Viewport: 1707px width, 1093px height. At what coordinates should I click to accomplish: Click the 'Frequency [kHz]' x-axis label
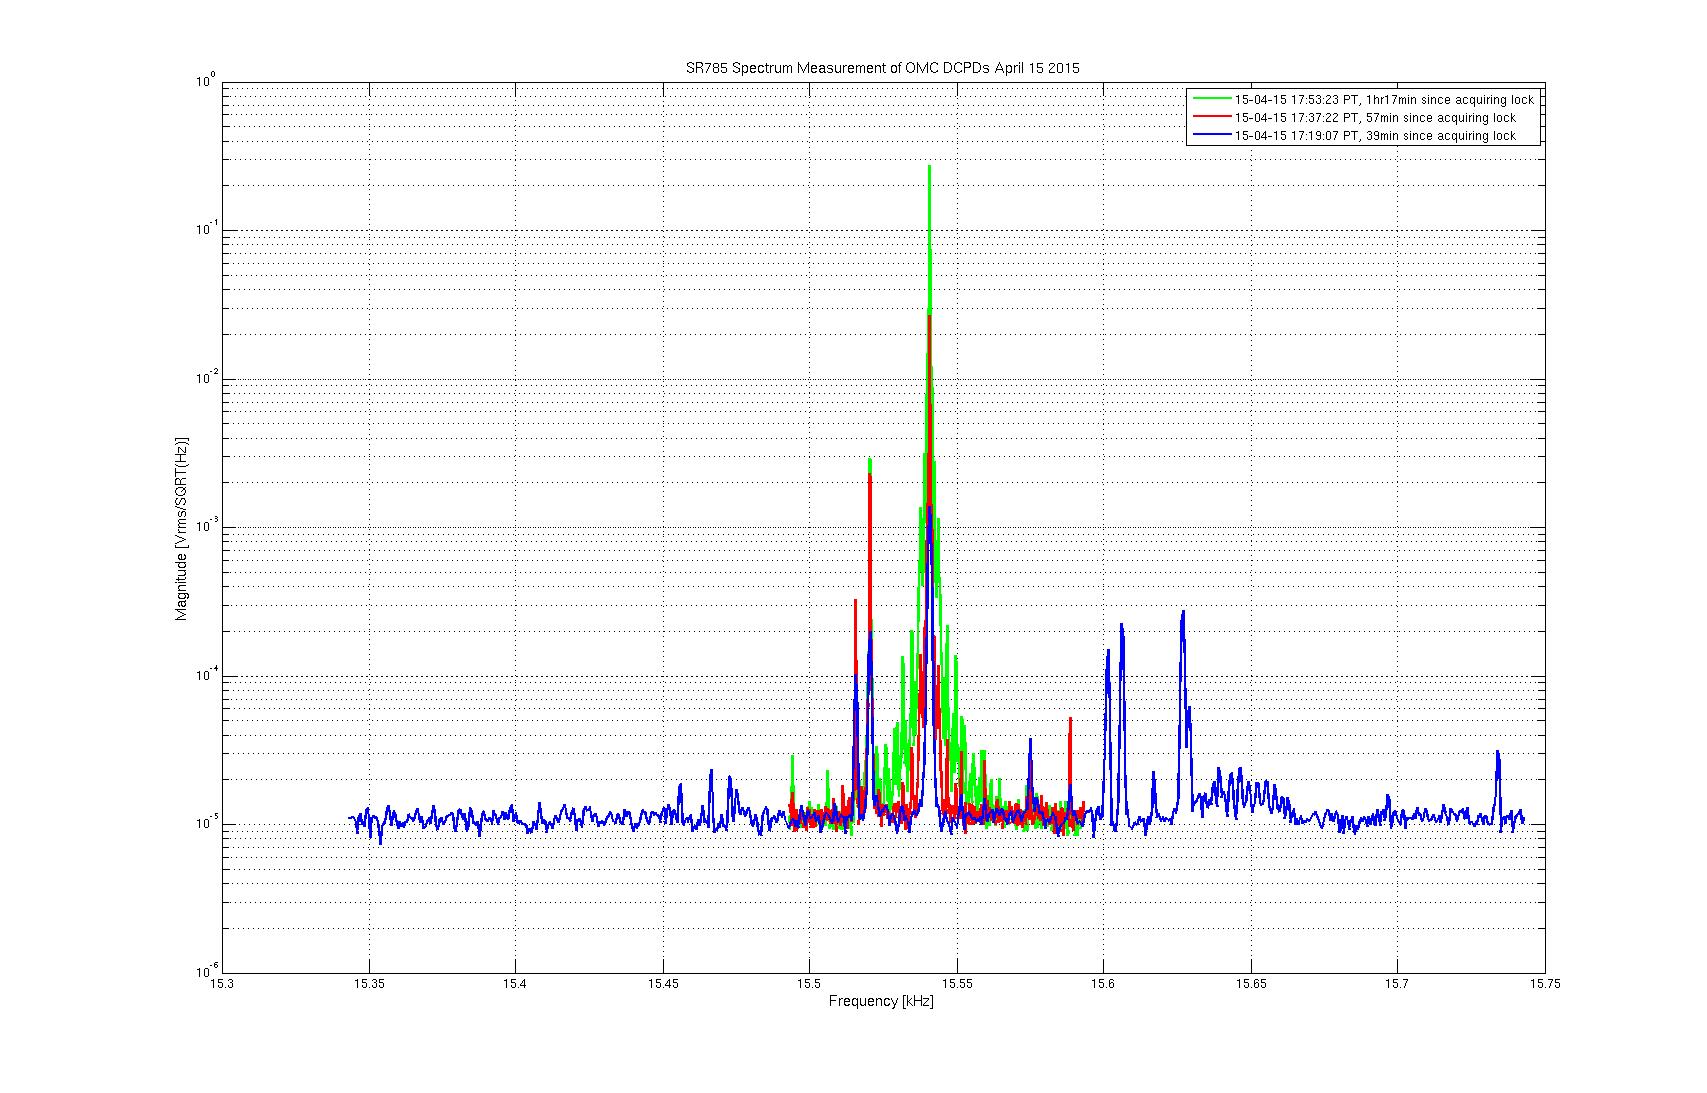[x=881, y=1001]
